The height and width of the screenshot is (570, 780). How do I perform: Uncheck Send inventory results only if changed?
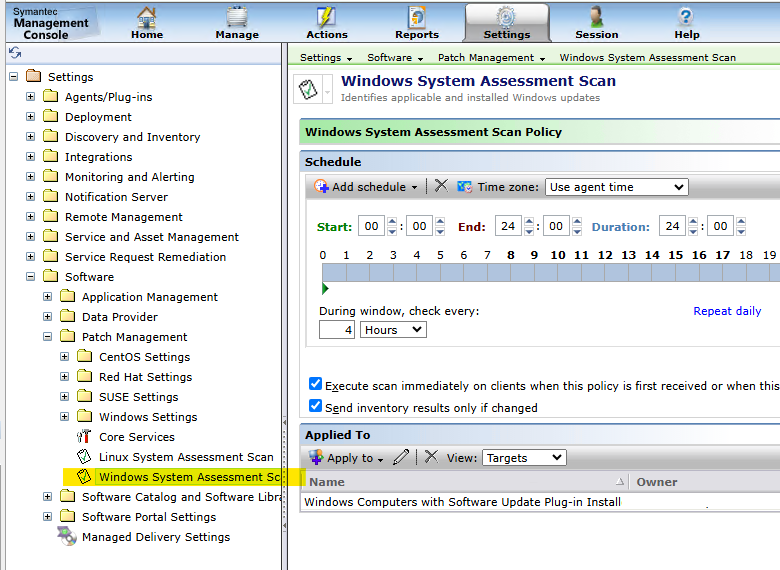click(316, 407)
